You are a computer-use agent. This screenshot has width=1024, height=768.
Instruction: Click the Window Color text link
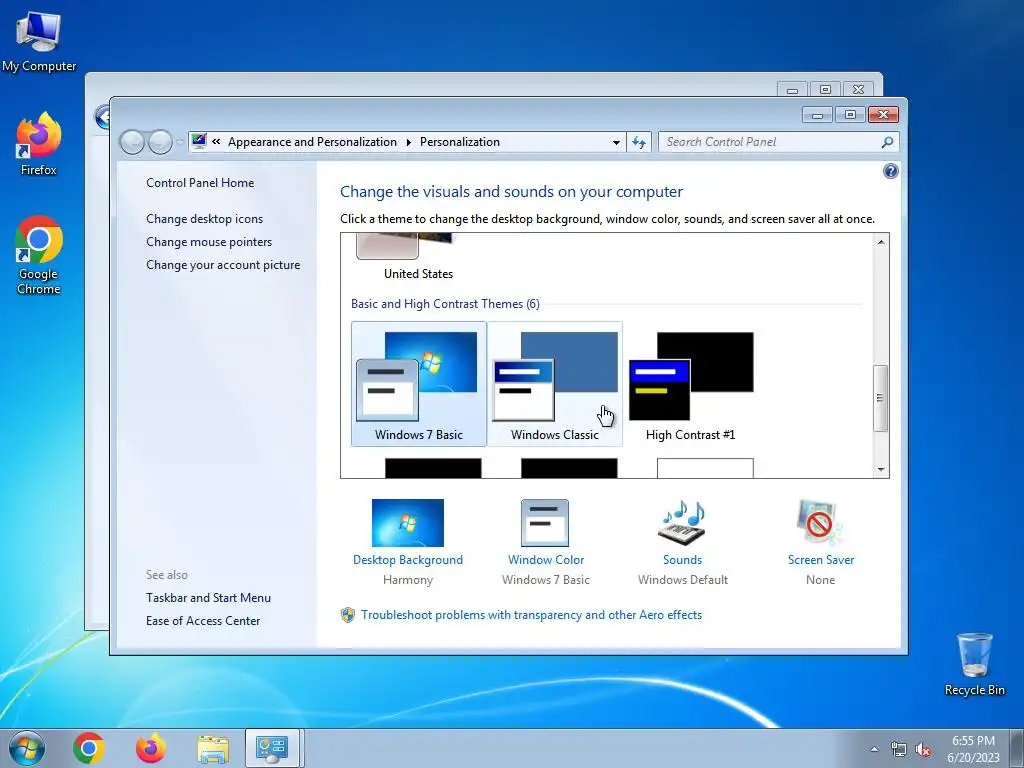pos(546,560)
